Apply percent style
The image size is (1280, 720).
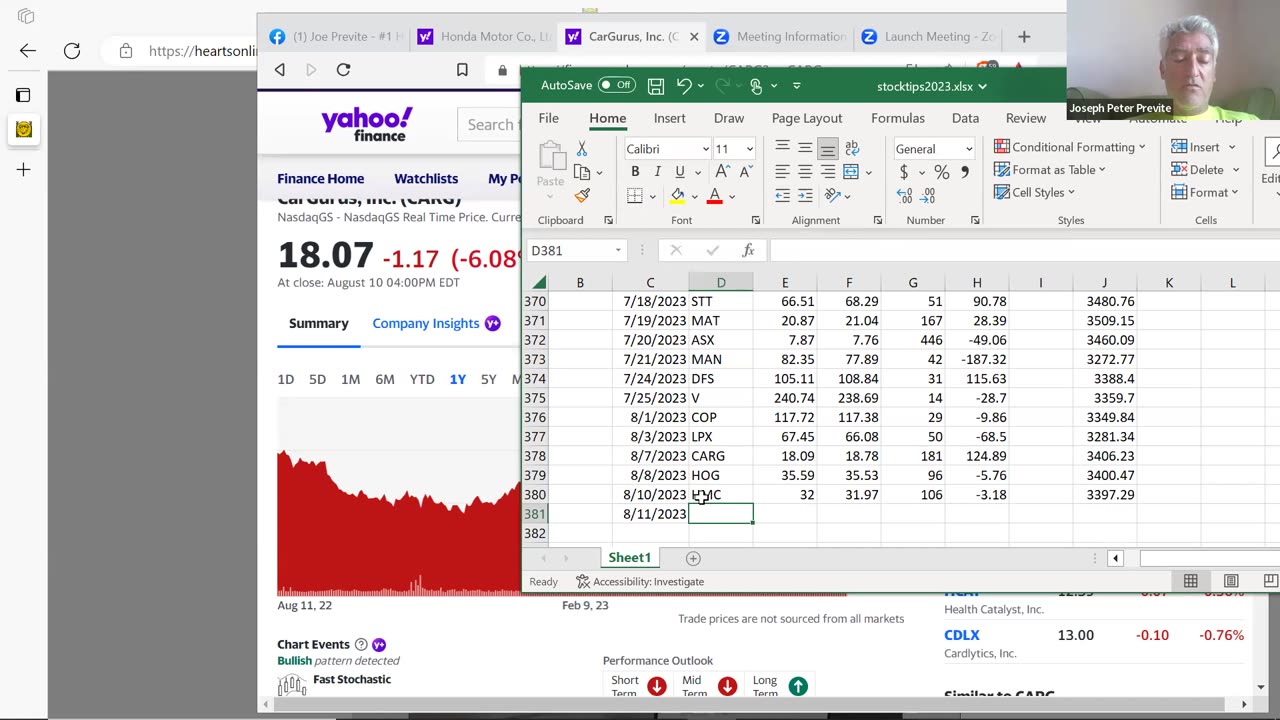(941, 173)
